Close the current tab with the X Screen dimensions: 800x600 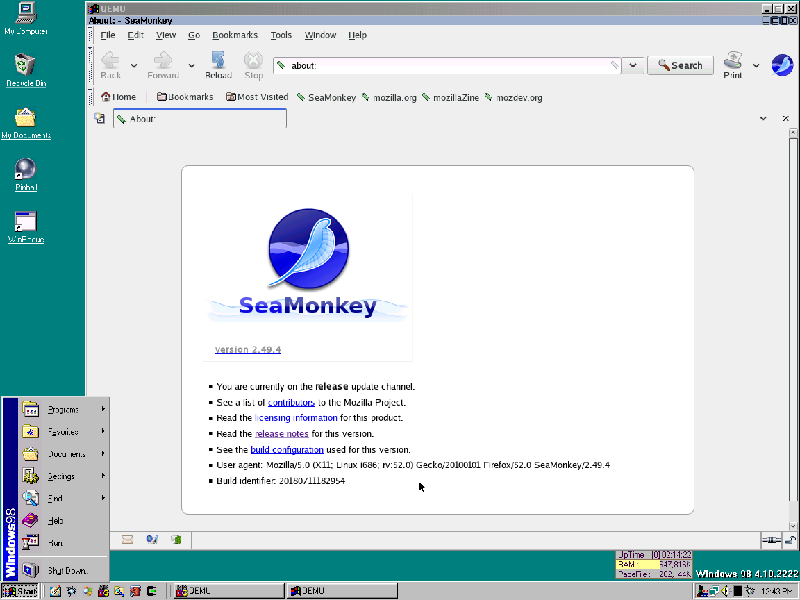click(x=786, y=118)
